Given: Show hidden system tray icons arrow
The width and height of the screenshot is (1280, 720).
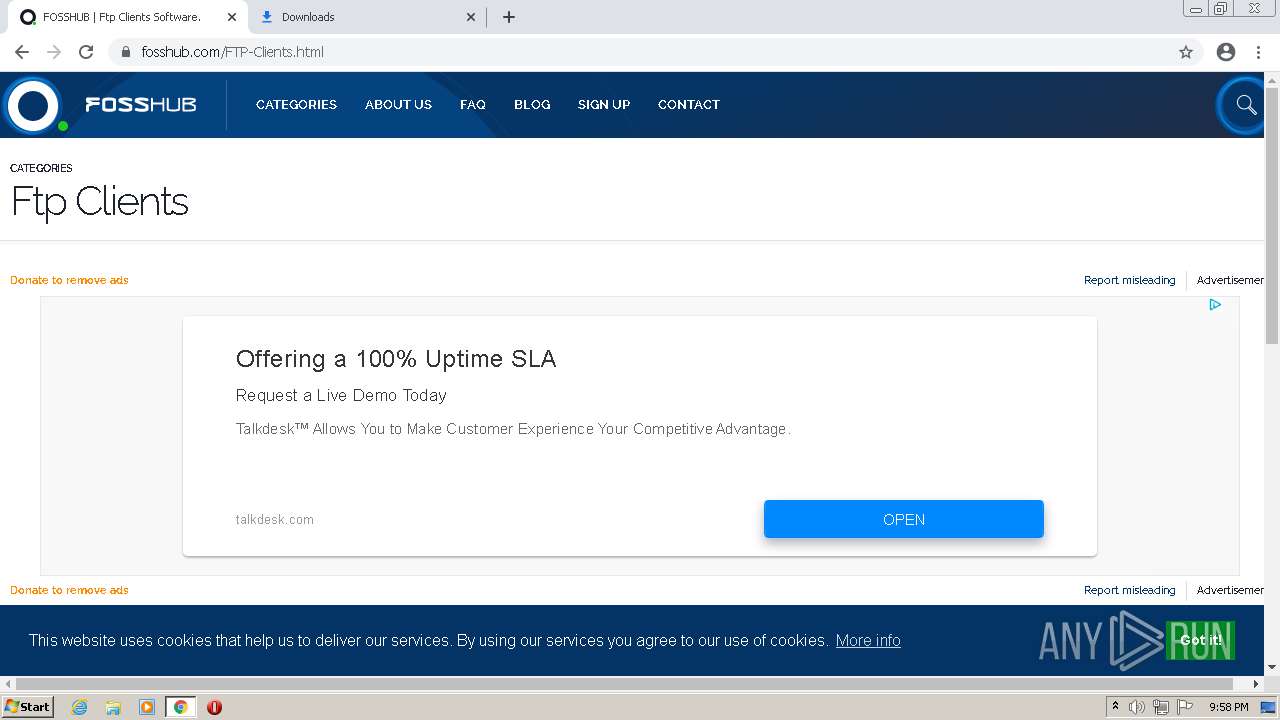Looking at the screenshot, I should [1115, 707].
